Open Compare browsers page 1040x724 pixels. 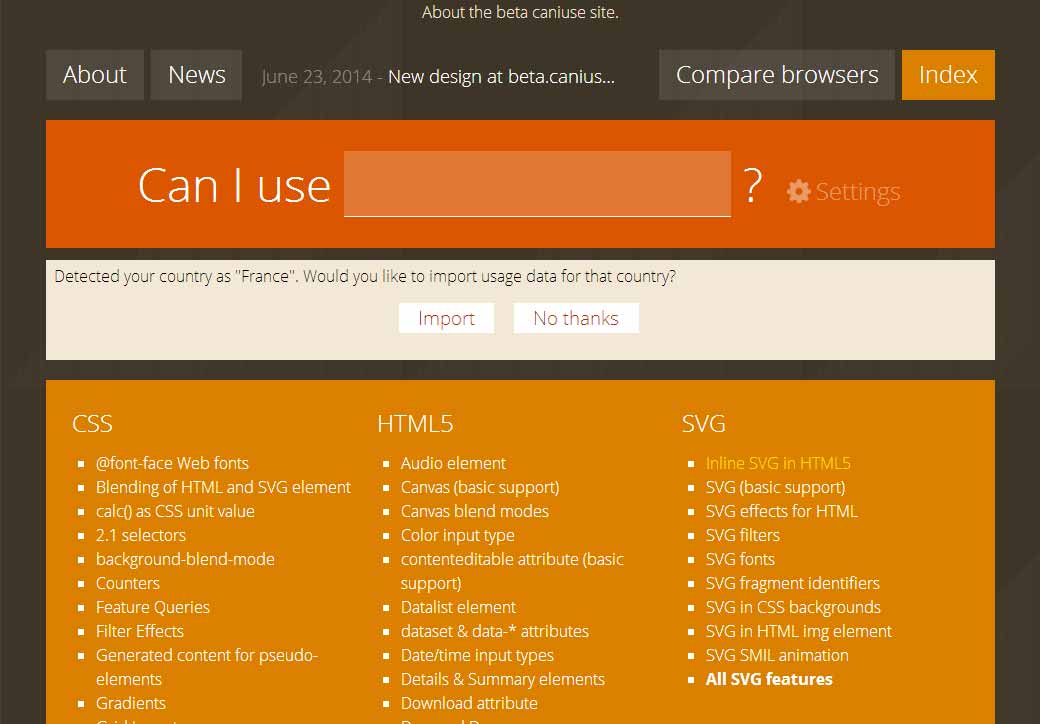point(777,75)
